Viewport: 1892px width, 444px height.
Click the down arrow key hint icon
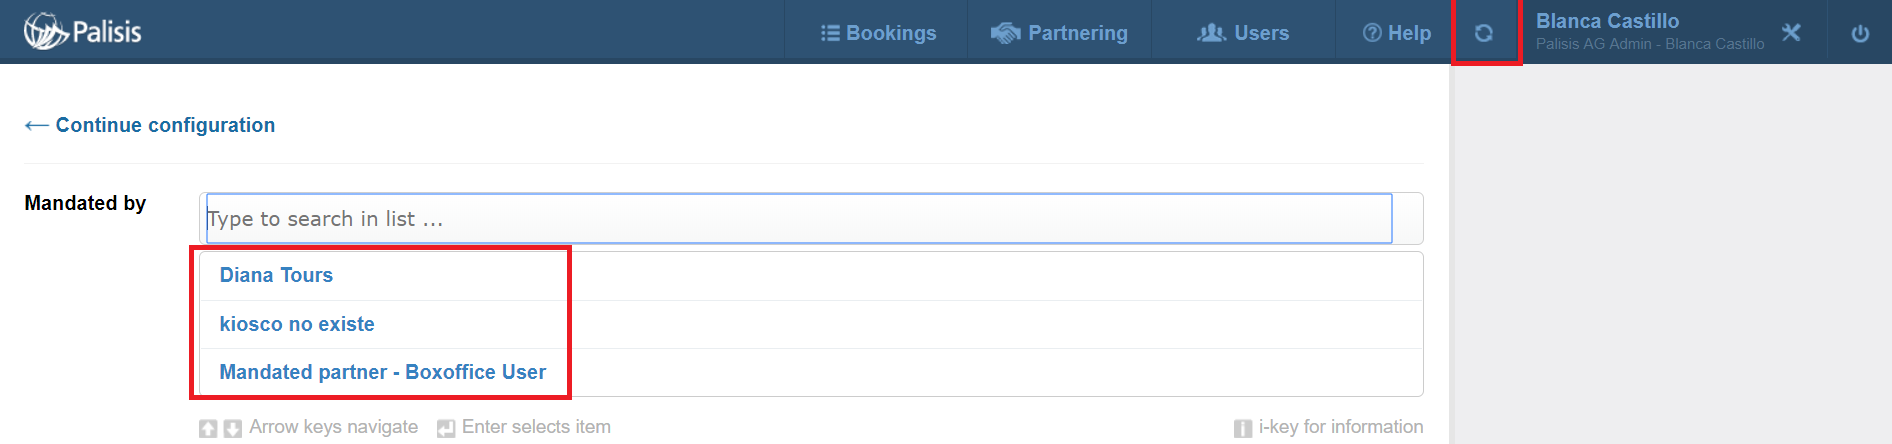coord(233,428)
